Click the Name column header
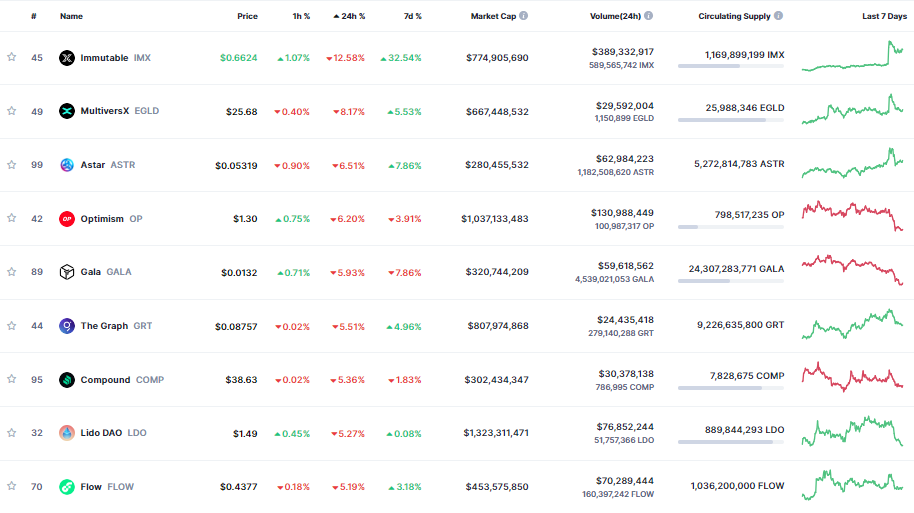Screen dimensions: 914x513 pyautogui.click(x=71, y=16)
